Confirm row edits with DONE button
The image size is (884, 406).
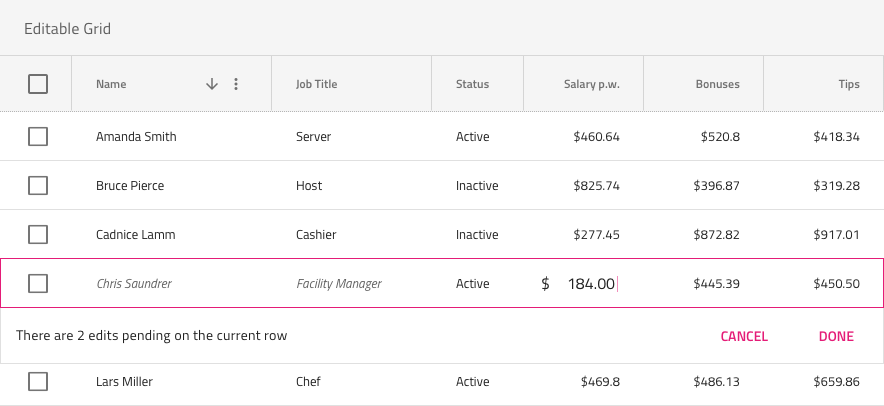click(836, 336)
